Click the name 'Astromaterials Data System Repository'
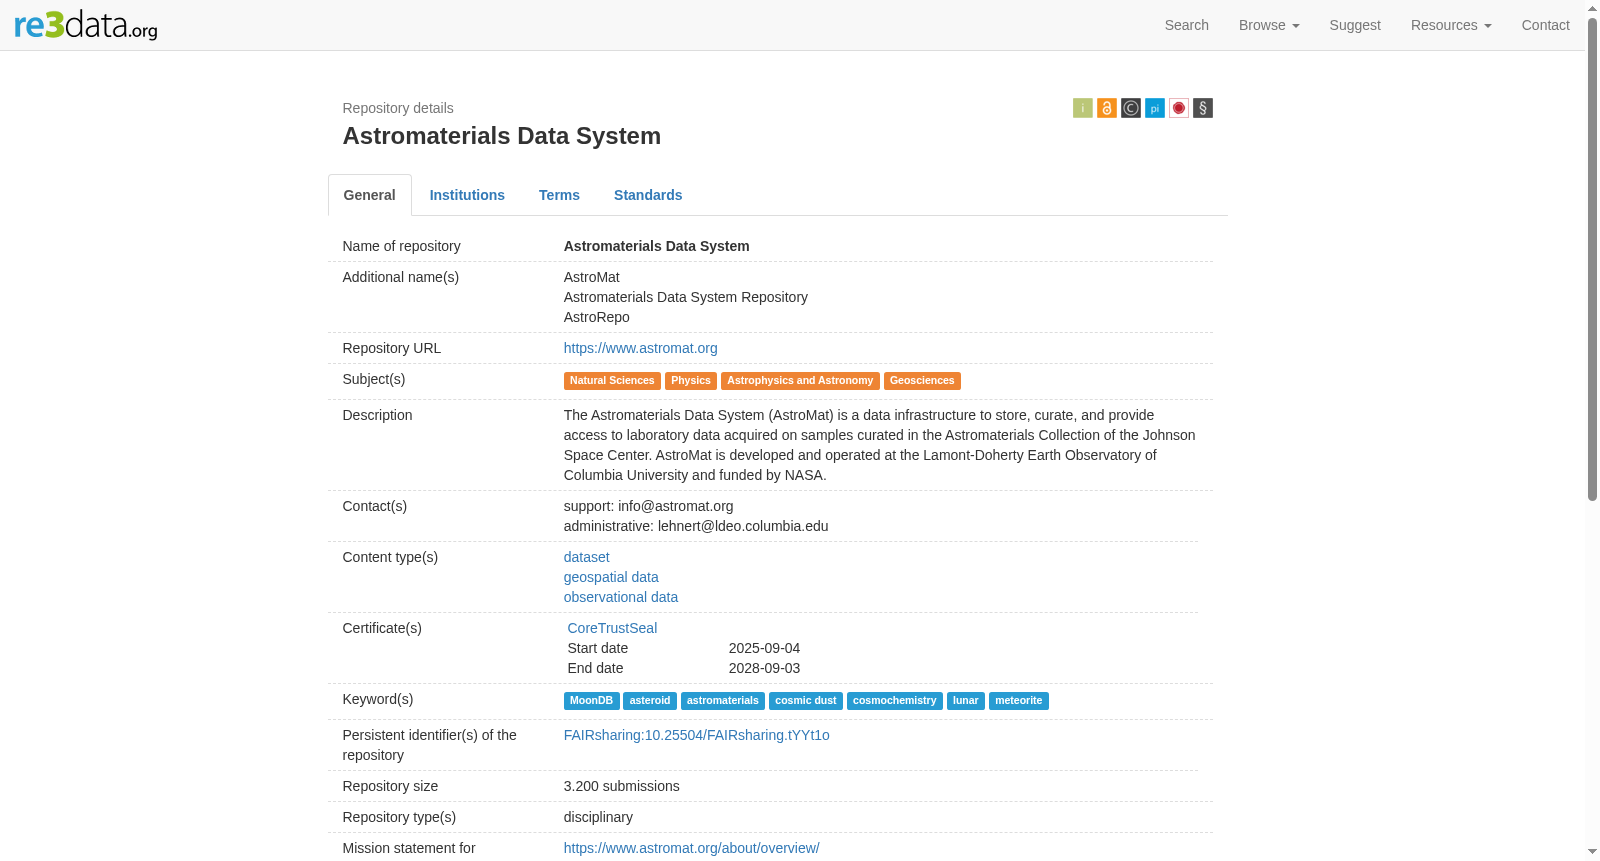The height and width of the screenshot is (861, 1600). [x=686, y=297]
